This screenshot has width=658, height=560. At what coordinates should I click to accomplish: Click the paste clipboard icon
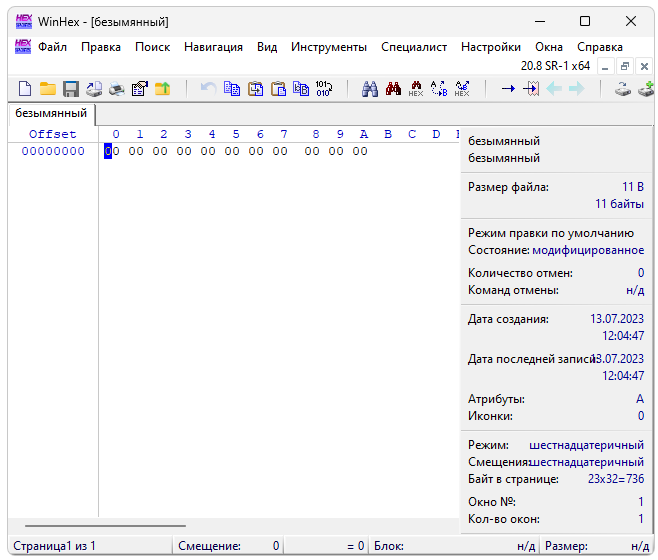point(278,89)
